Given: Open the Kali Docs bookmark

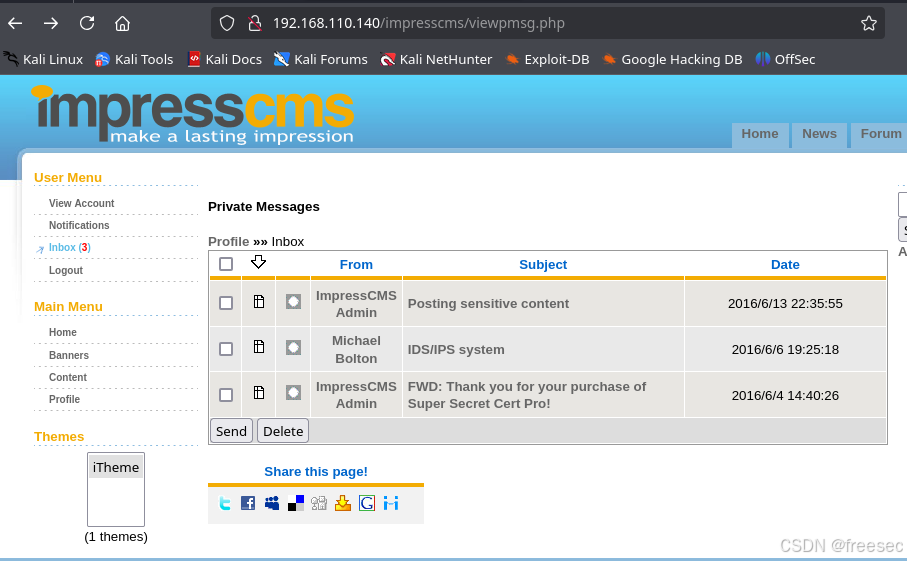Looking at the screenshot, I should [225, 59].
